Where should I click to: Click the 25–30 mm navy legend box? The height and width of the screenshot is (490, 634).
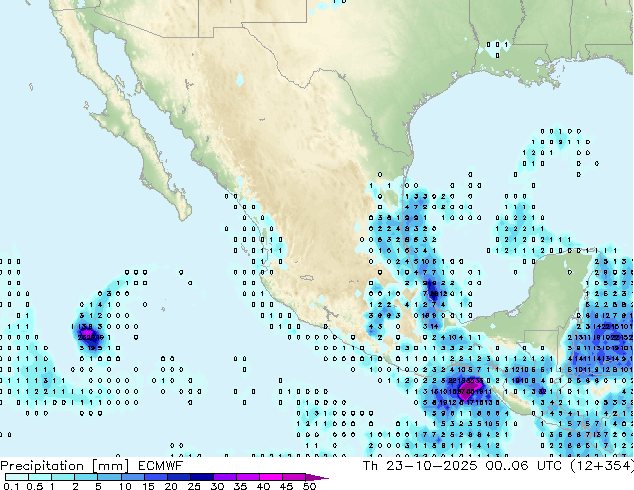201,477
